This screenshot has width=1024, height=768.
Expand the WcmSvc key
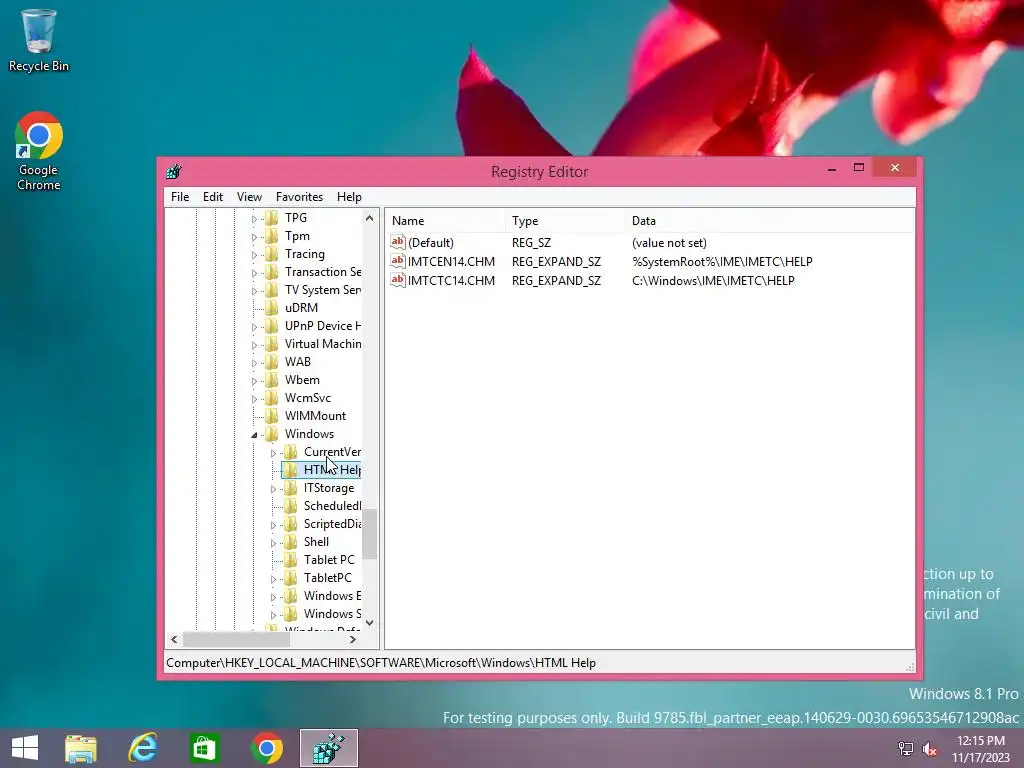[x=255, y=399]
